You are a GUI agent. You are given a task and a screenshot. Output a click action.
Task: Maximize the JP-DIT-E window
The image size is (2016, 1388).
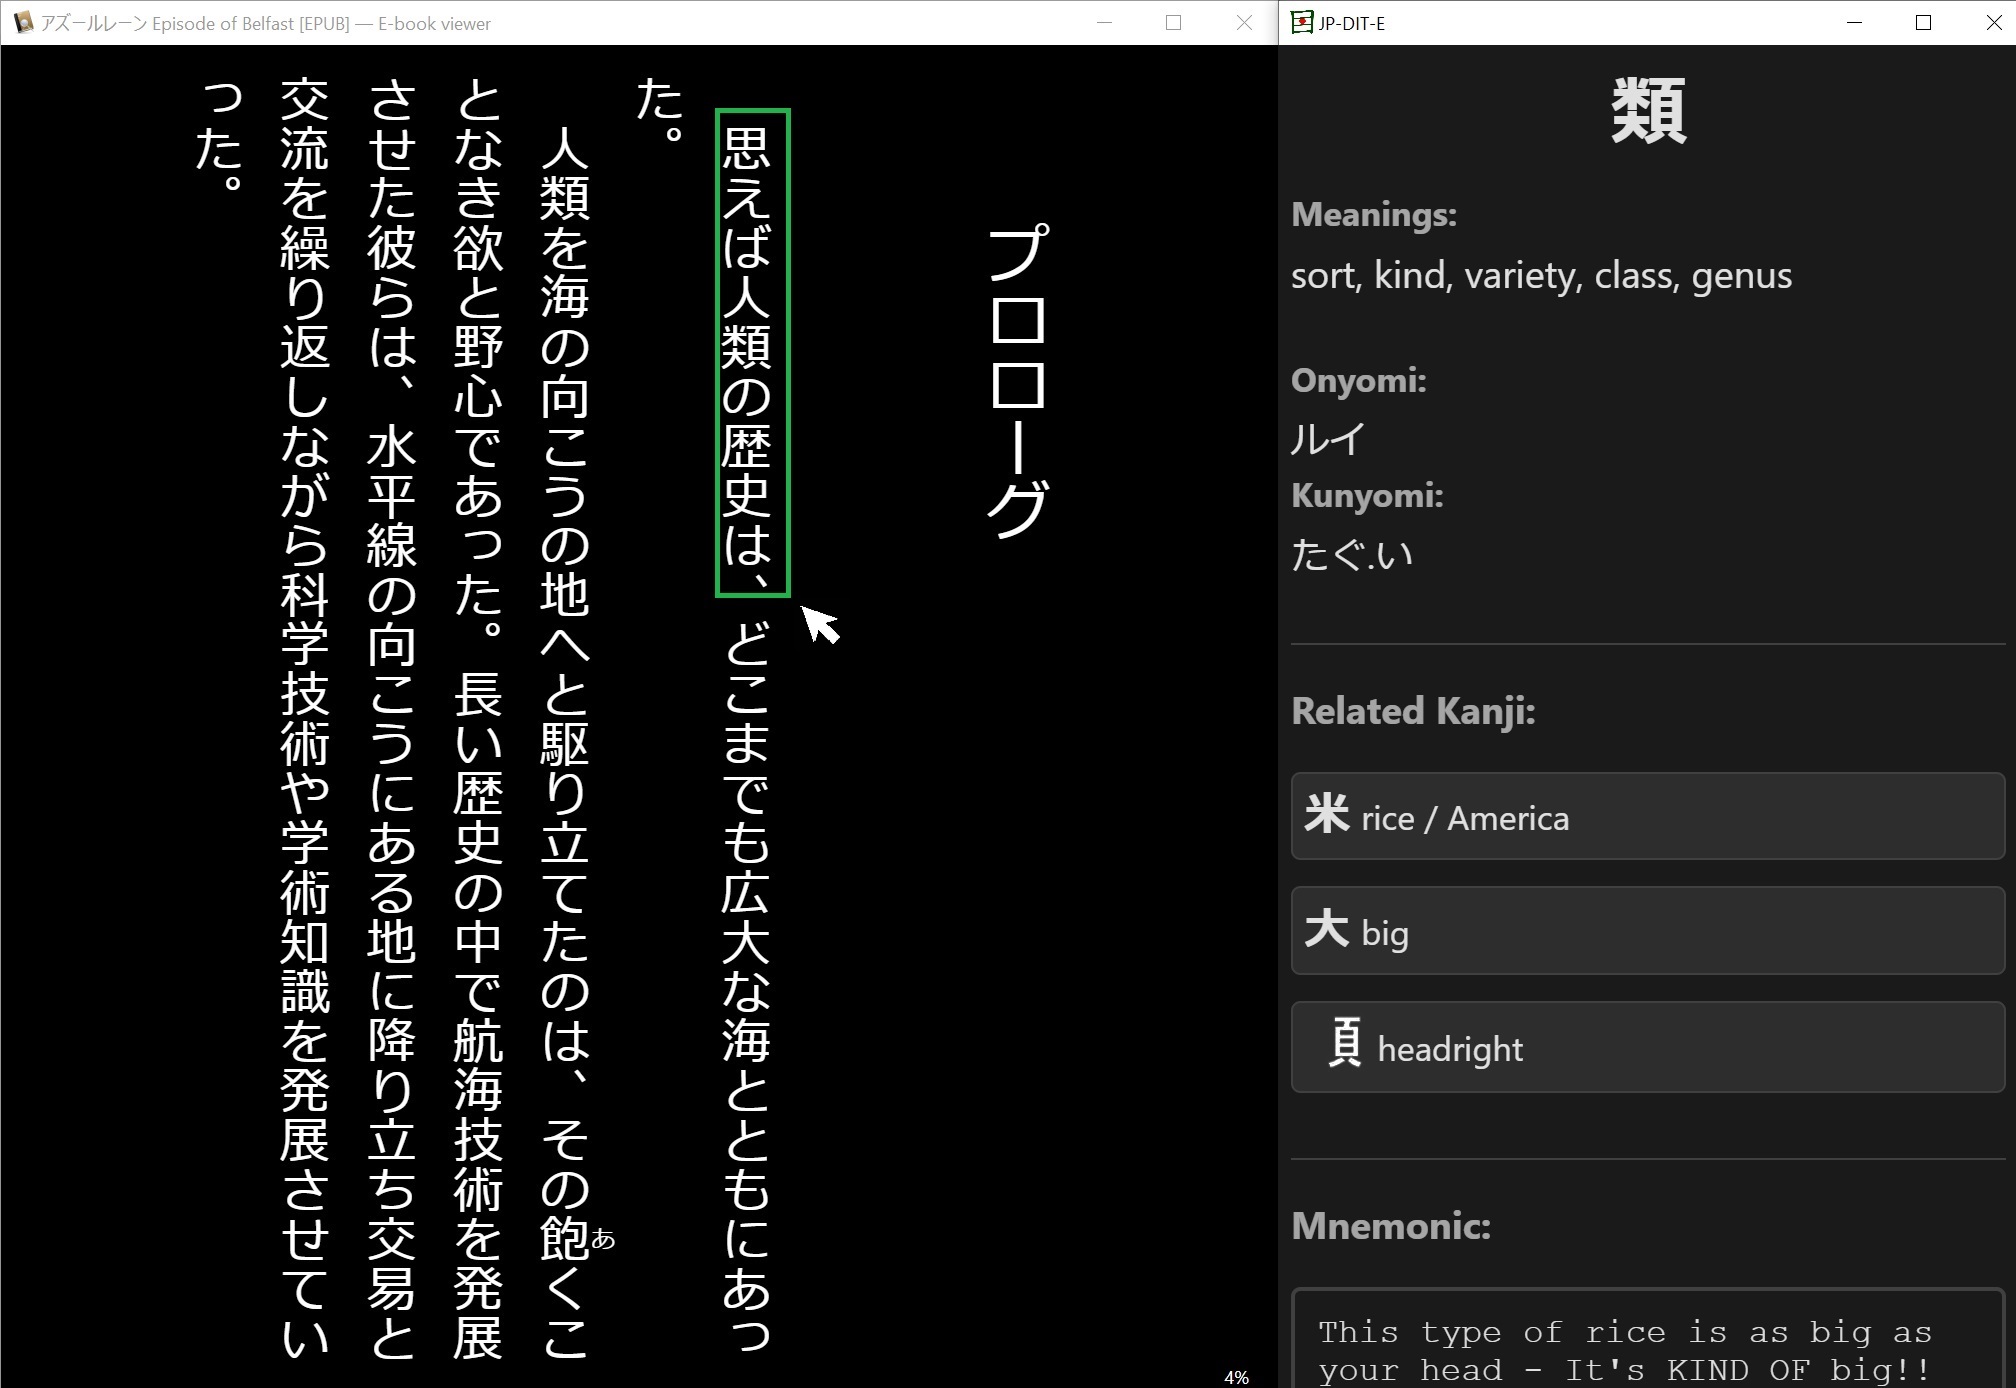(1923, 22)
